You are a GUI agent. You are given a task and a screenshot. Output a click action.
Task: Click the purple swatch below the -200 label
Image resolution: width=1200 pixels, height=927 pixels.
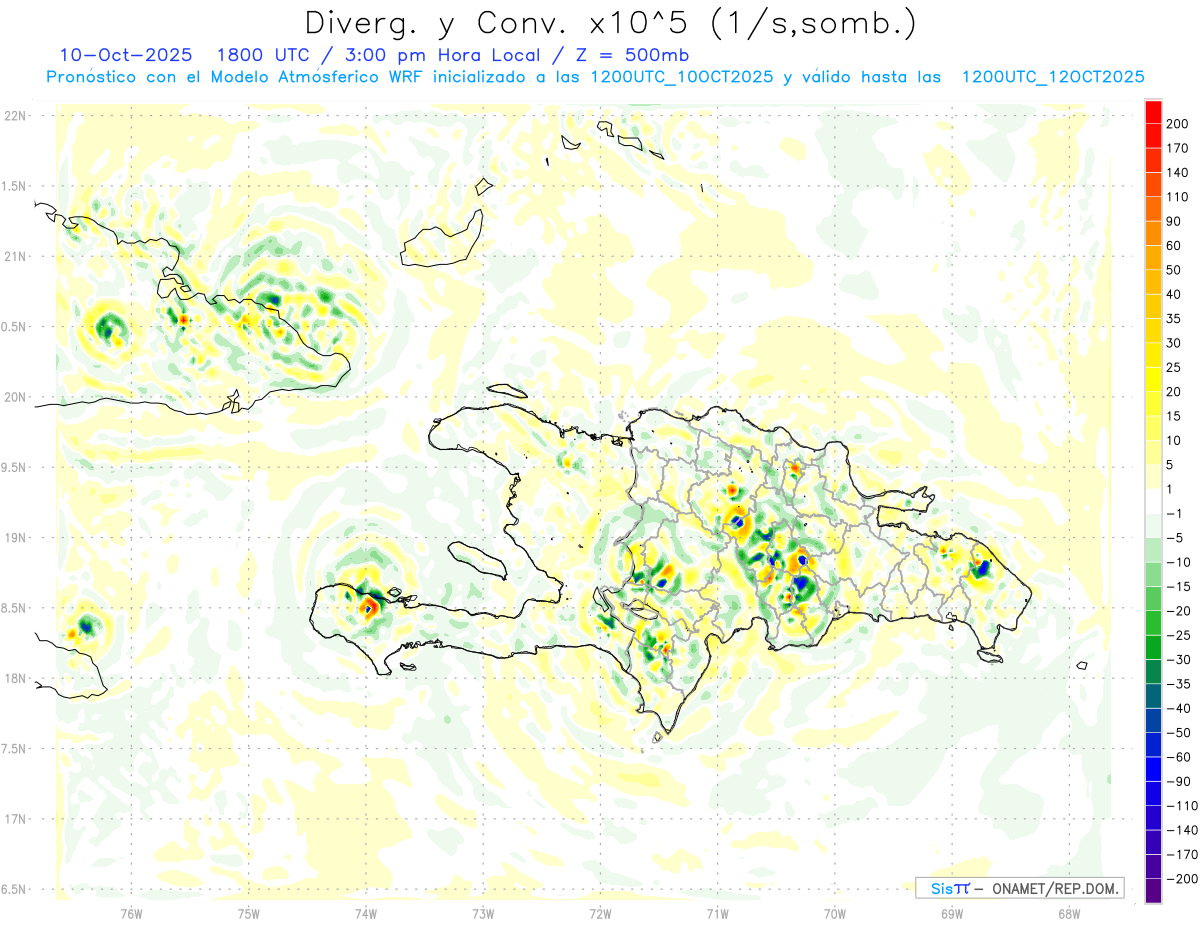1153,891
